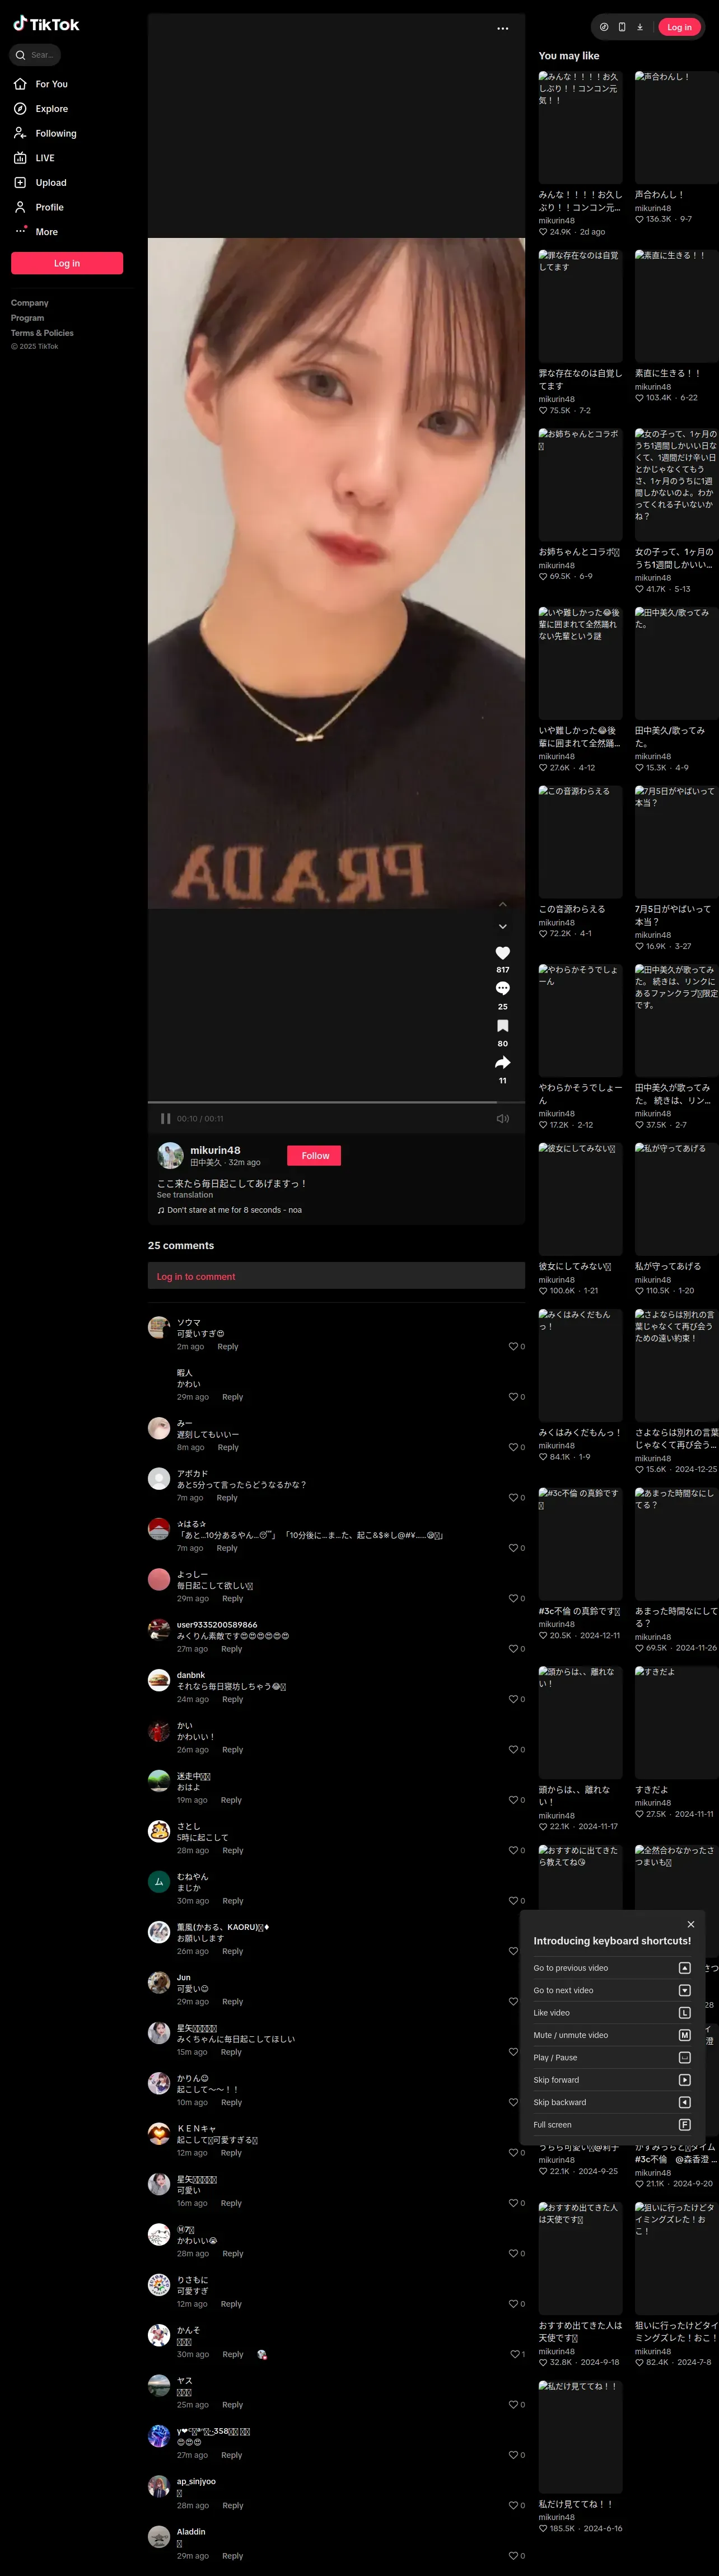Image resolution: width=719 pixels, height=2576 pixels.
Task: Pause the video playback
Action: [x=166, y=1119]
